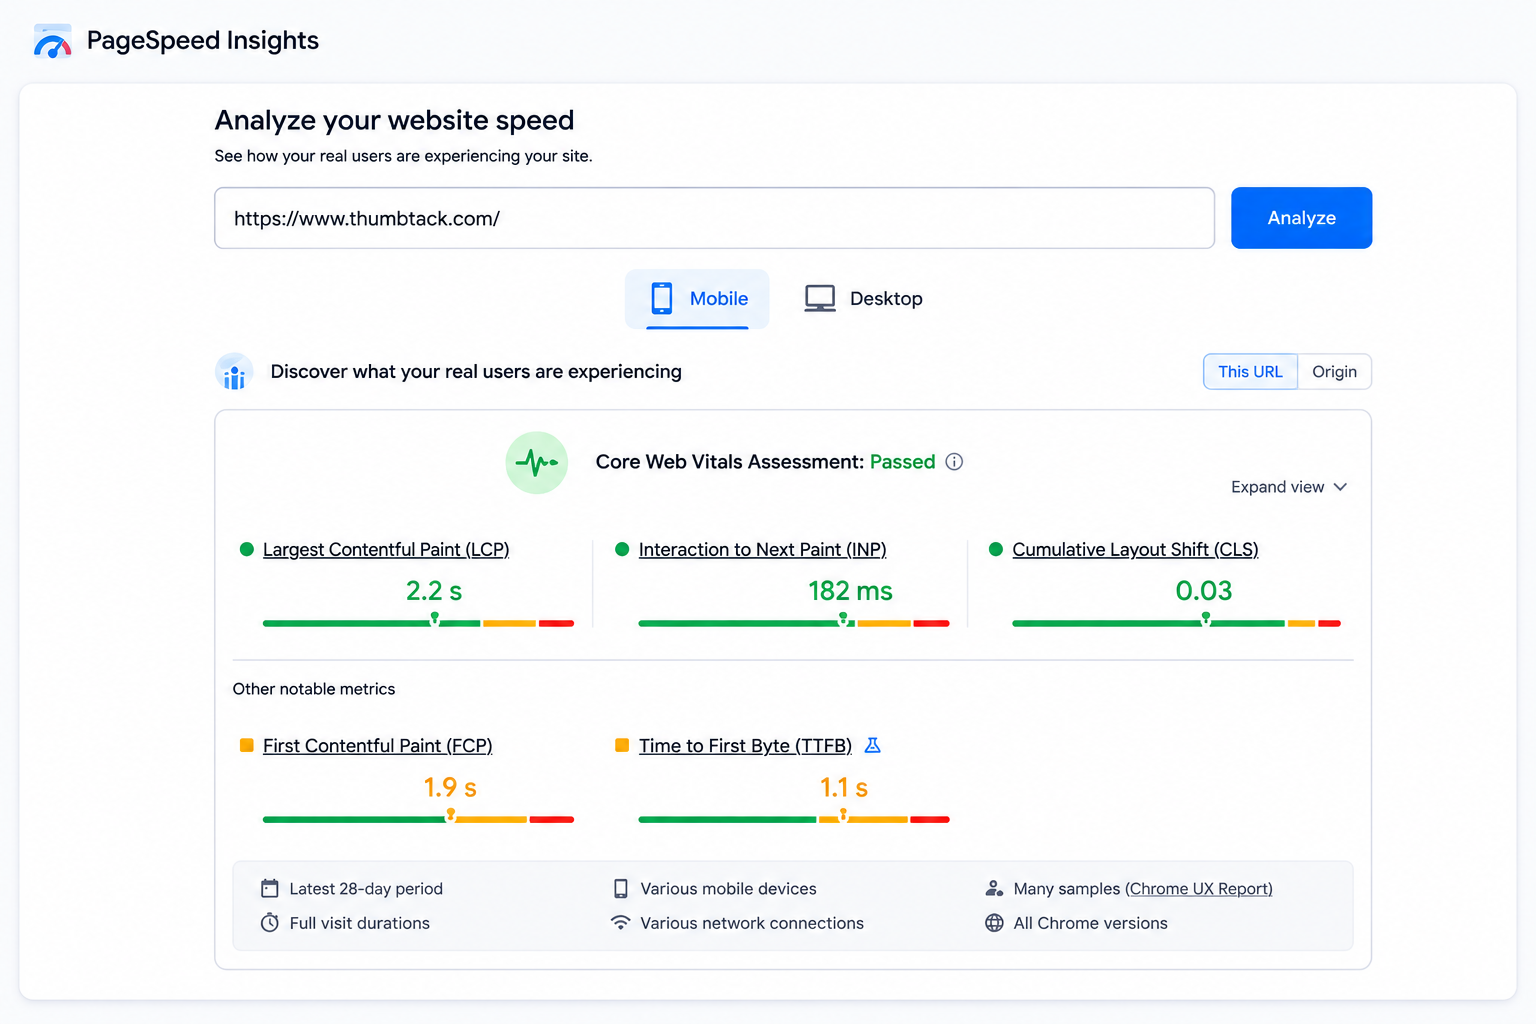Image resolution: width=1536 pixels, height=1024 pixels.
Task: Click the Expand view chevron arrow
Action: (x=1341, y=487)
